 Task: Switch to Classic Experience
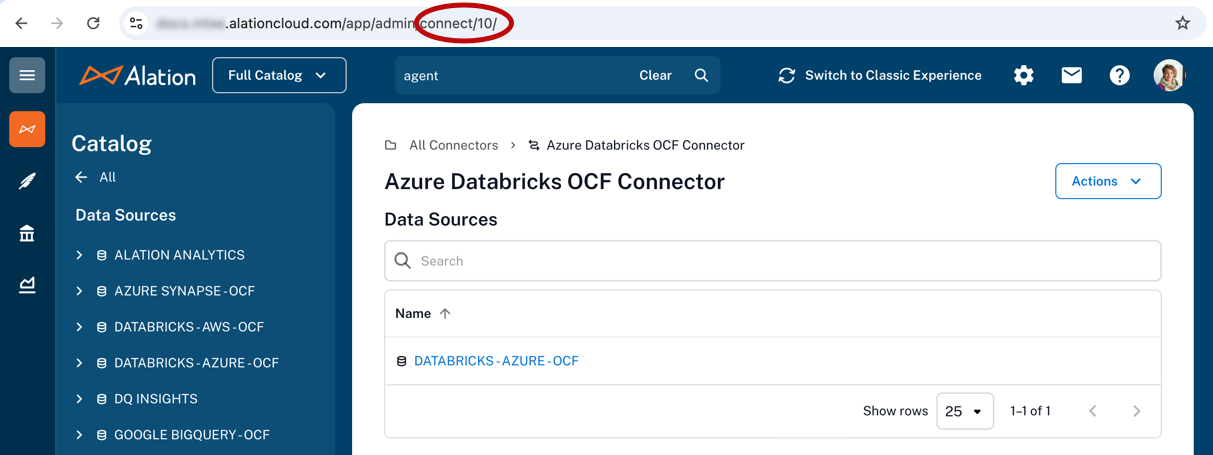tap(880, 75)
